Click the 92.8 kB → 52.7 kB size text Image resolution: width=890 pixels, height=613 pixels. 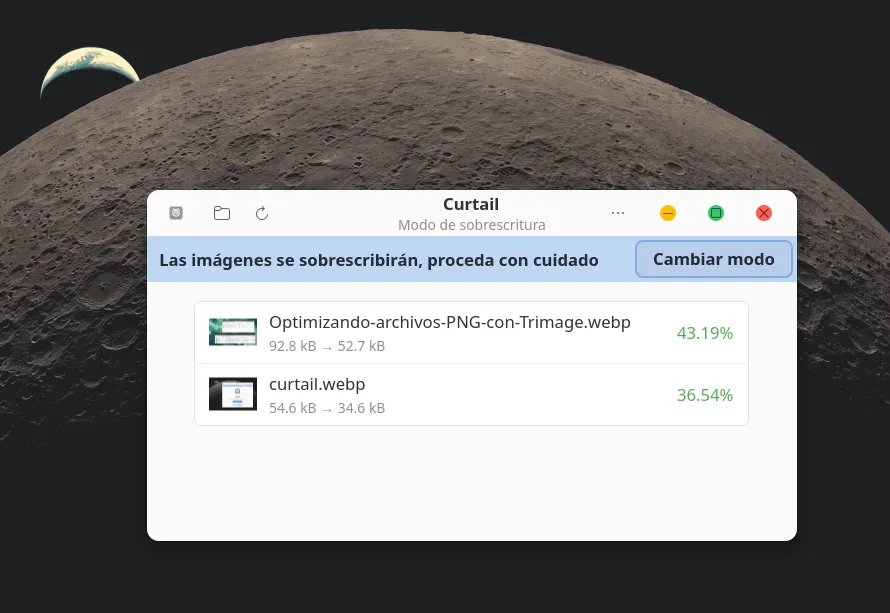tap(327, 346)
